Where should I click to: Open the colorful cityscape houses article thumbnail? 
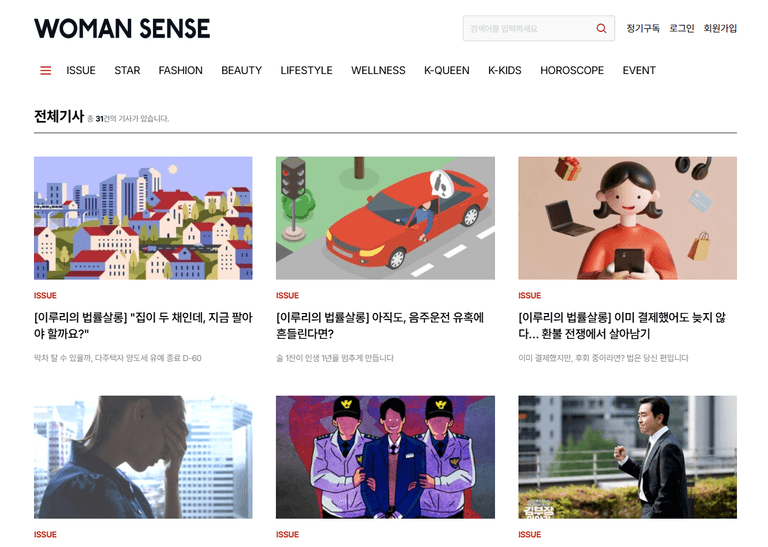coord(143,218)
